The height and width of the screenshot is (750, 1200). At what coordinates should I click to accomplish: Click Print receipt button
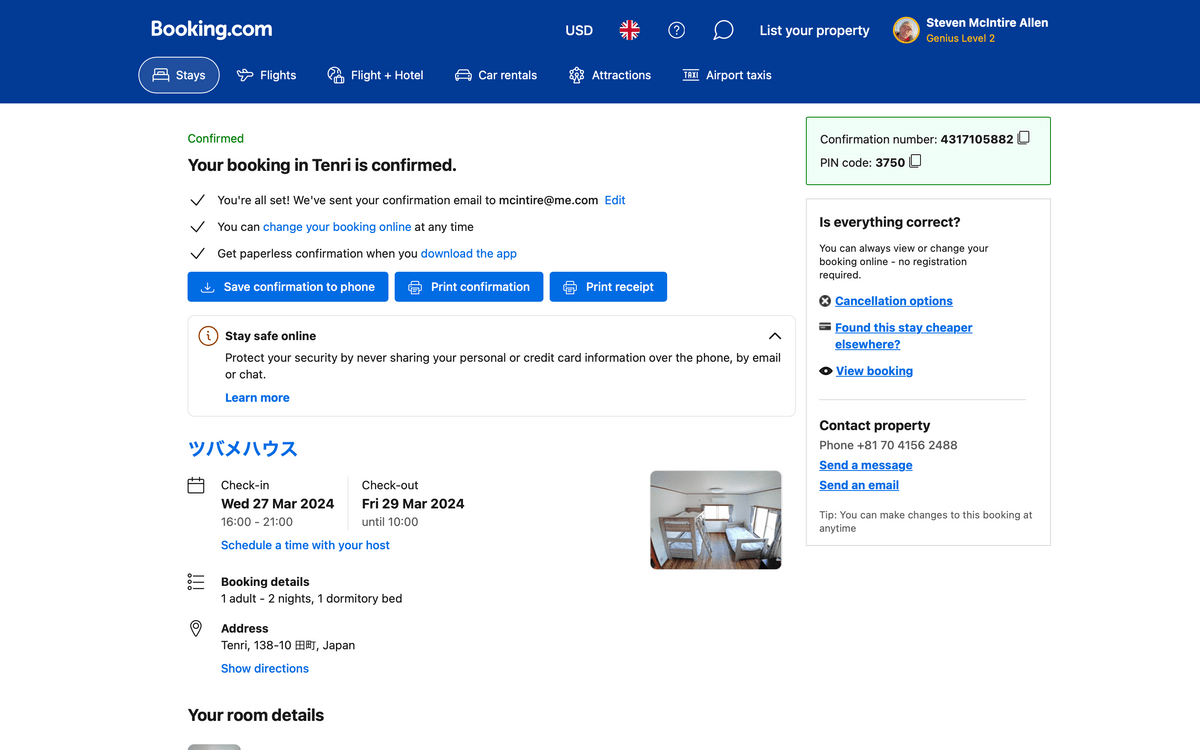pyautogui.click(x=608, y=287)
